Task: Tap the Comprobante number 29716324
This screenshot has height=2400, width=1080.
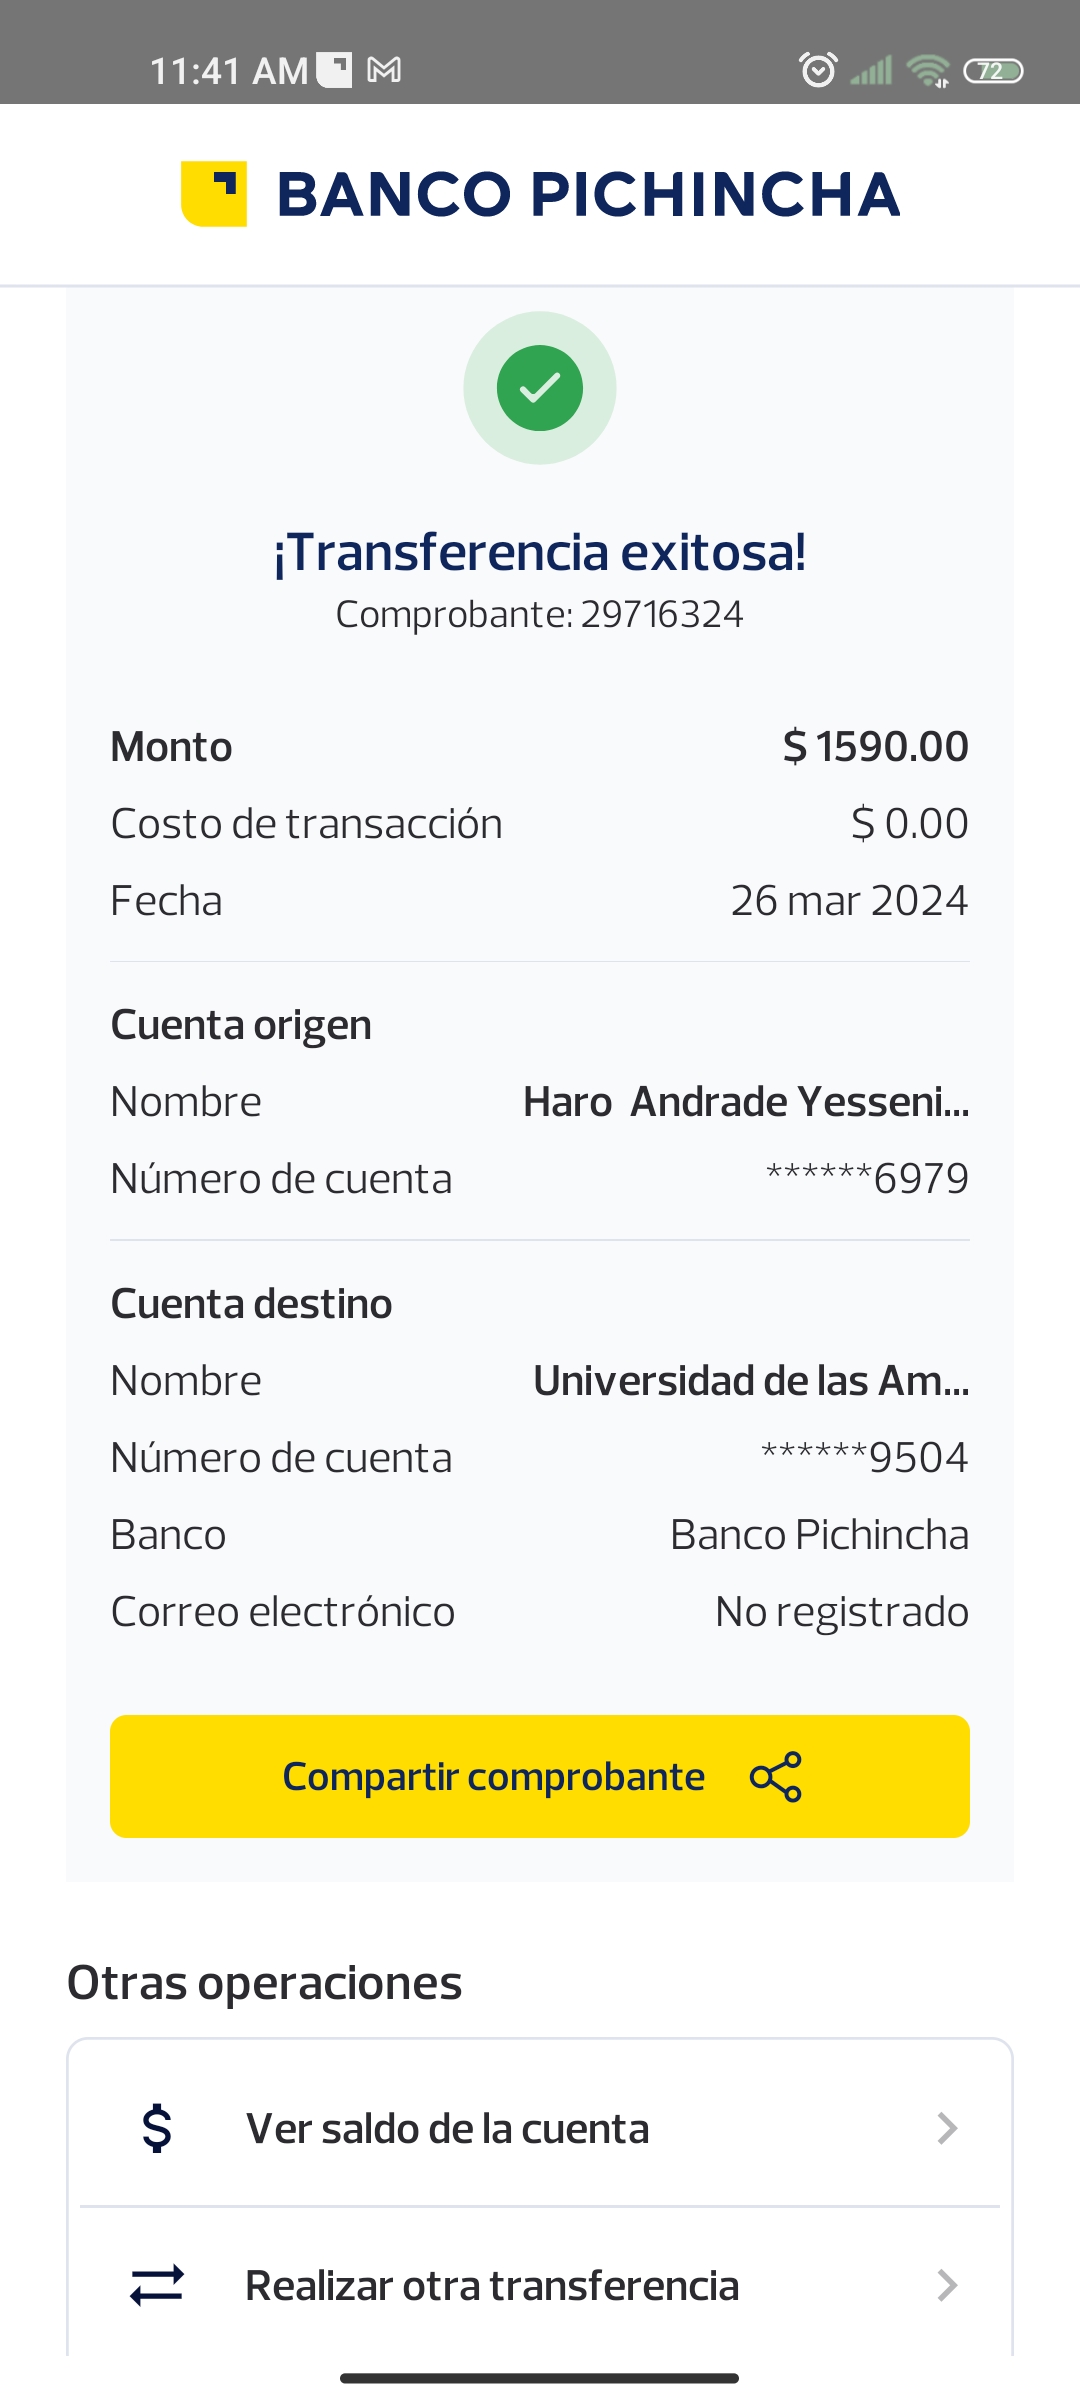Action: [661, 614]
